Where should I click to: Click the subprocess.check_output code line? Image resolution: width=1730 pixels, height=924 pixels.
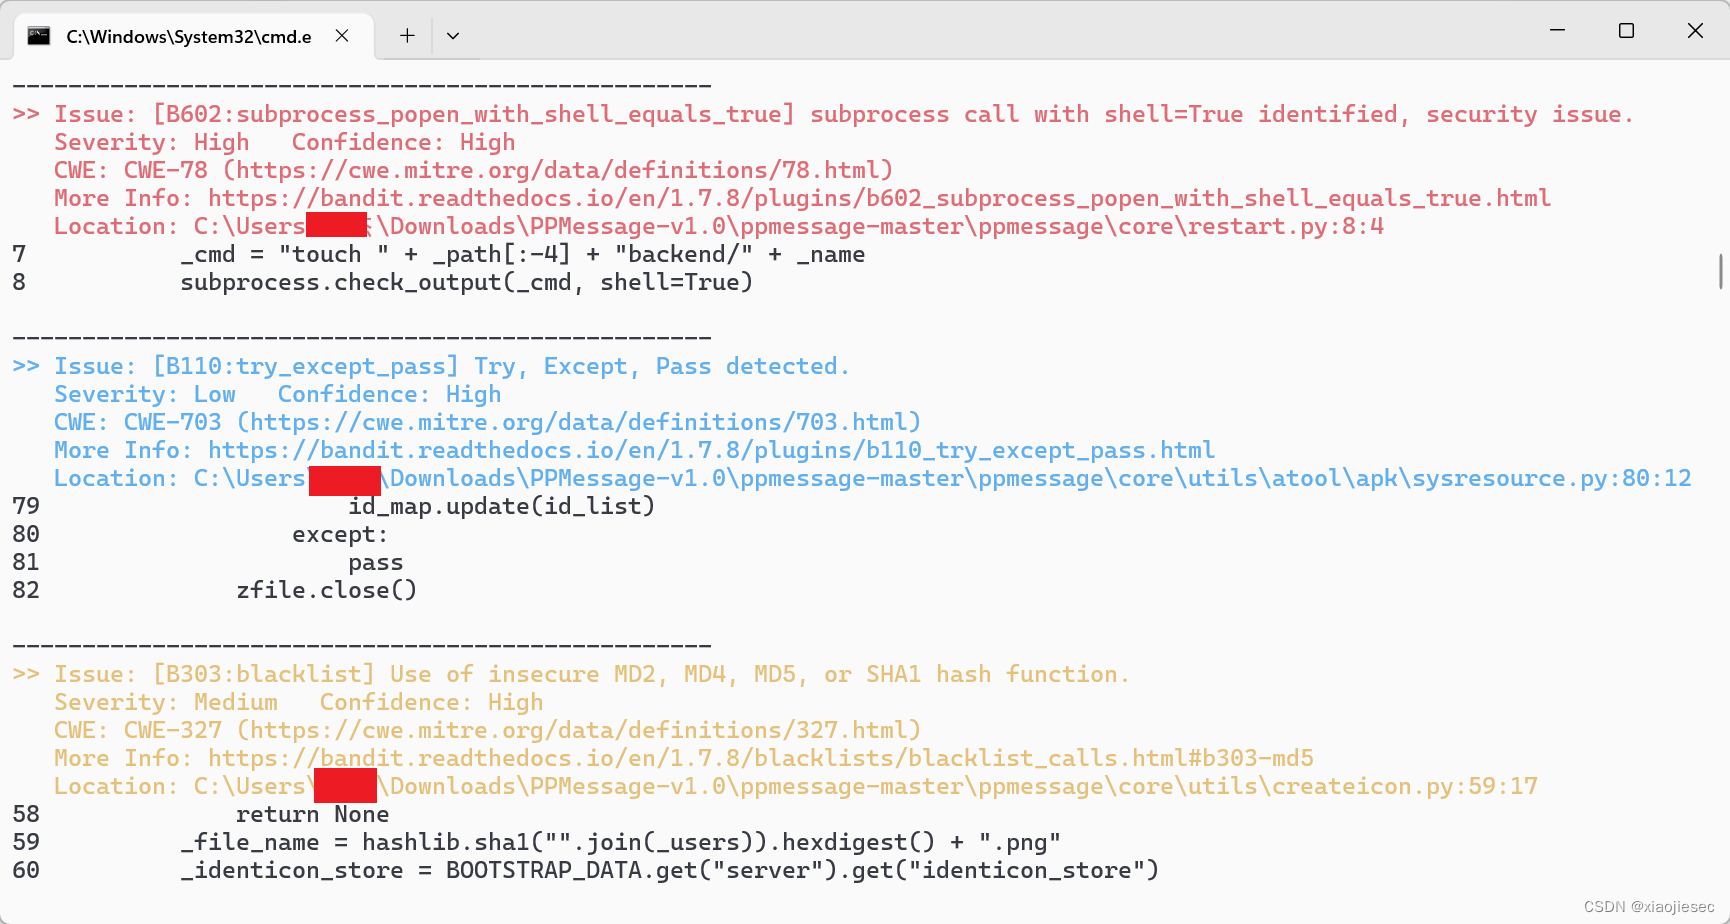(465, 282)
